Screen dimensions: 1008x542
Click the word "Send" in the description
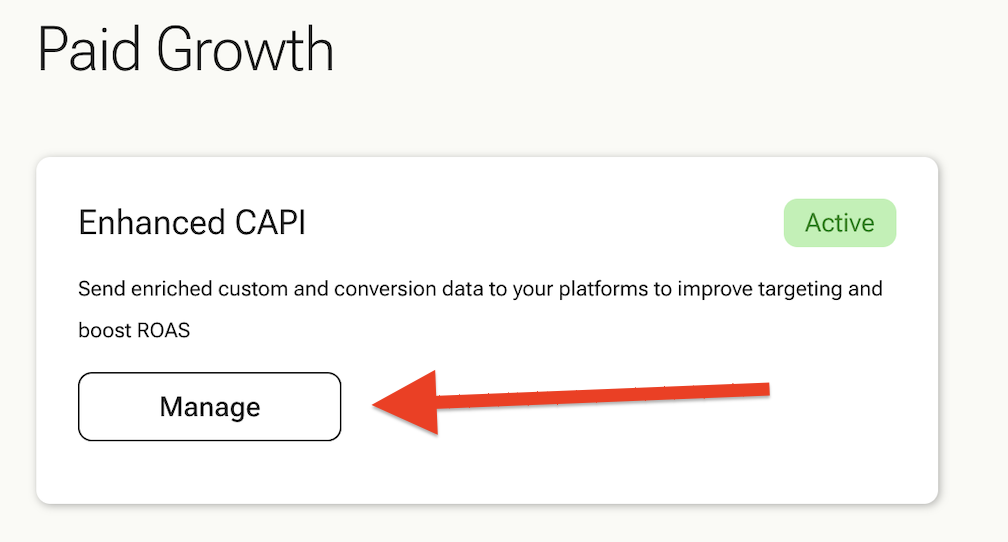tap(99, 290)
